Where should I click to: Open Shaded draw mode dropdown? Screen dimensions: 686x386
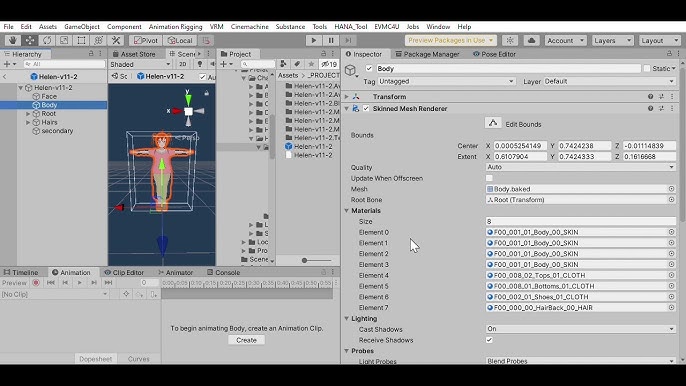(140, 64)
